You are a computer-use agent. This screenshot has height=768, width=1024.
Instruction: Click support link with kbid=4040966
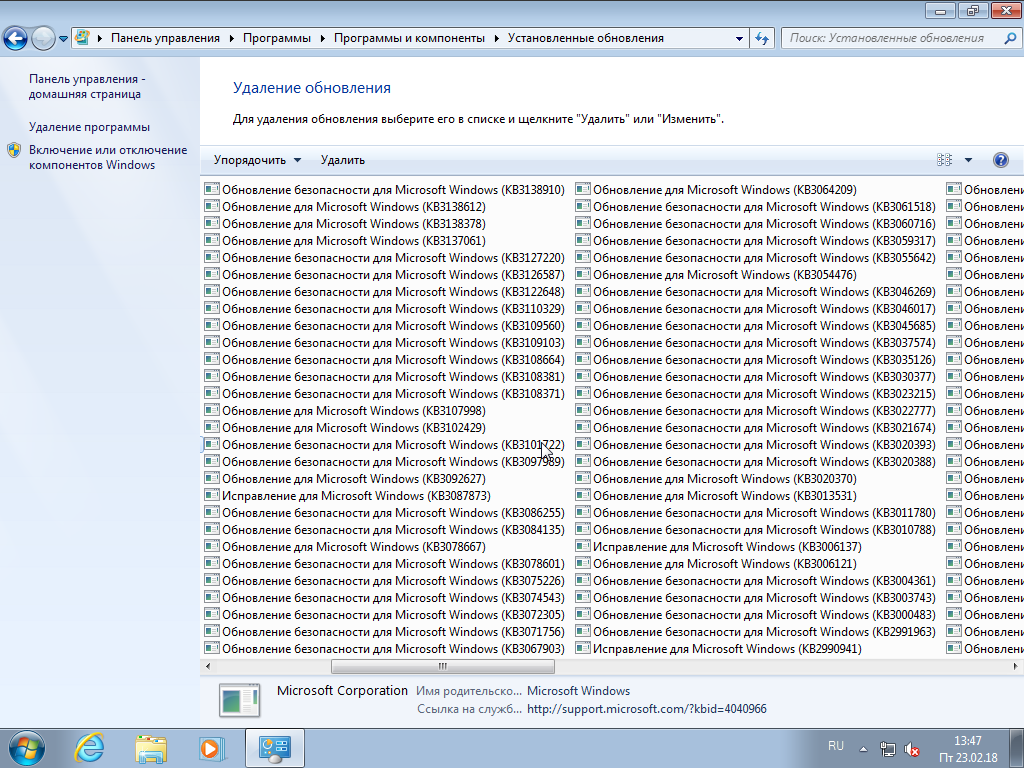647,709
